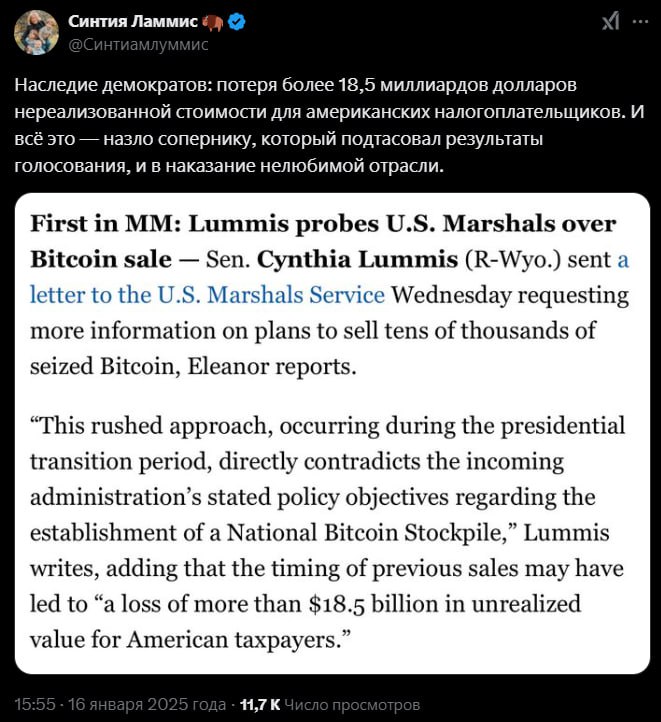661x722 pixels.
Task: Click the display name Синтия Ламмис
Action: tap(133, 21)
